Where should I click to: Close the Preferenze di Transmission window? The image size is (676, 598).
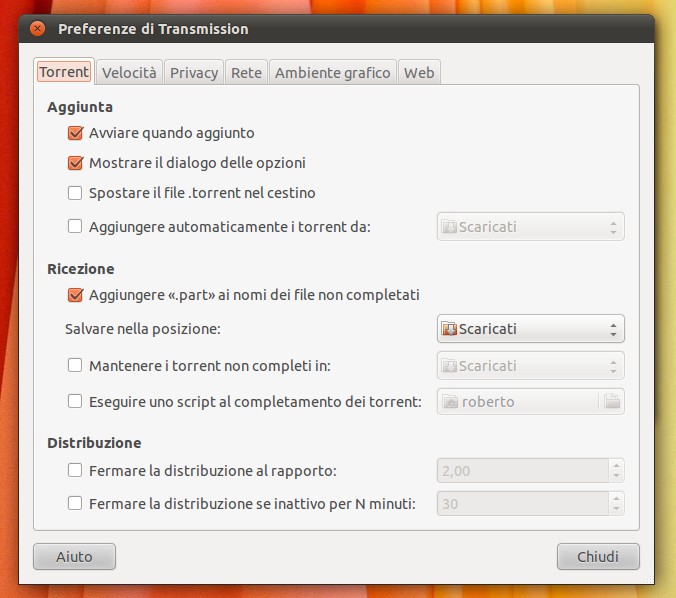(x=38, y=28)
